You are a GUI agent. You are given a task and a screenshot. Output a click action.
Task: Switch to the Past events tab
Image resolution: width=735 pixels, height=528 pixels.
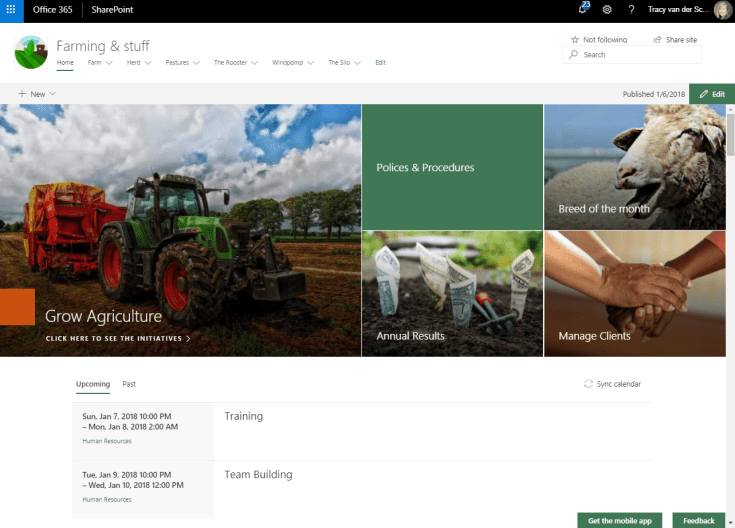coord(129,384)
